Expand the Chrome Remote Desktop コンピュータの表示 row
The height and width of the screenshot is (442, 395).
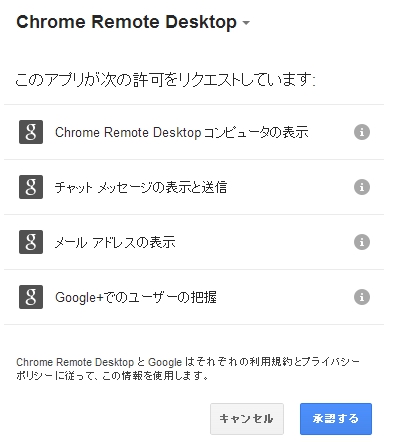pos(194,132)
